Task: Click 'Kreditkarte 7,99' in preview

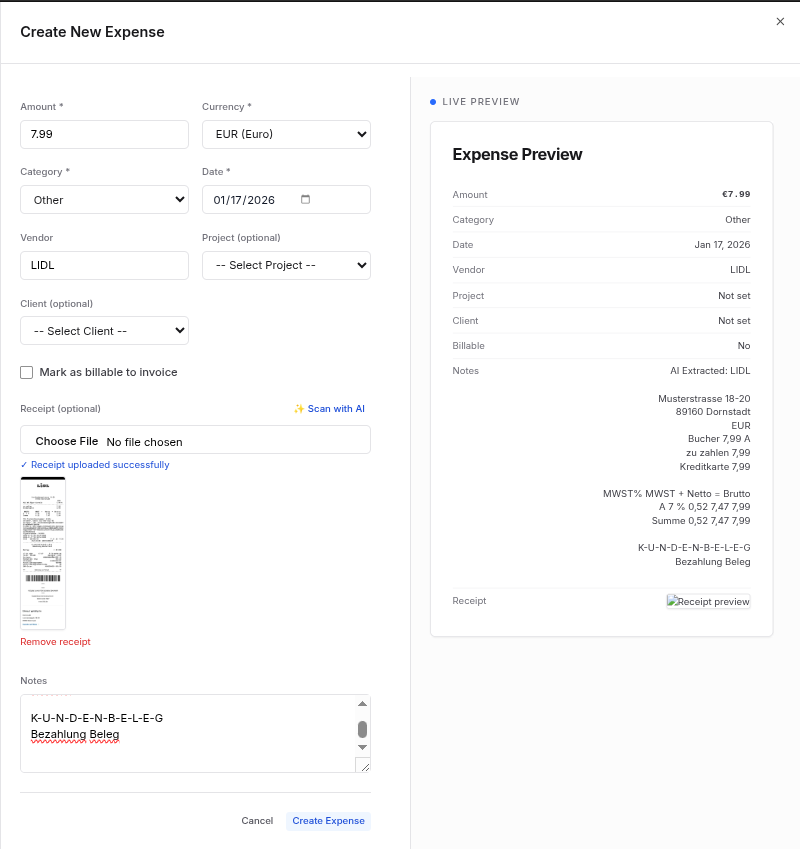Action: coord(715,467)
